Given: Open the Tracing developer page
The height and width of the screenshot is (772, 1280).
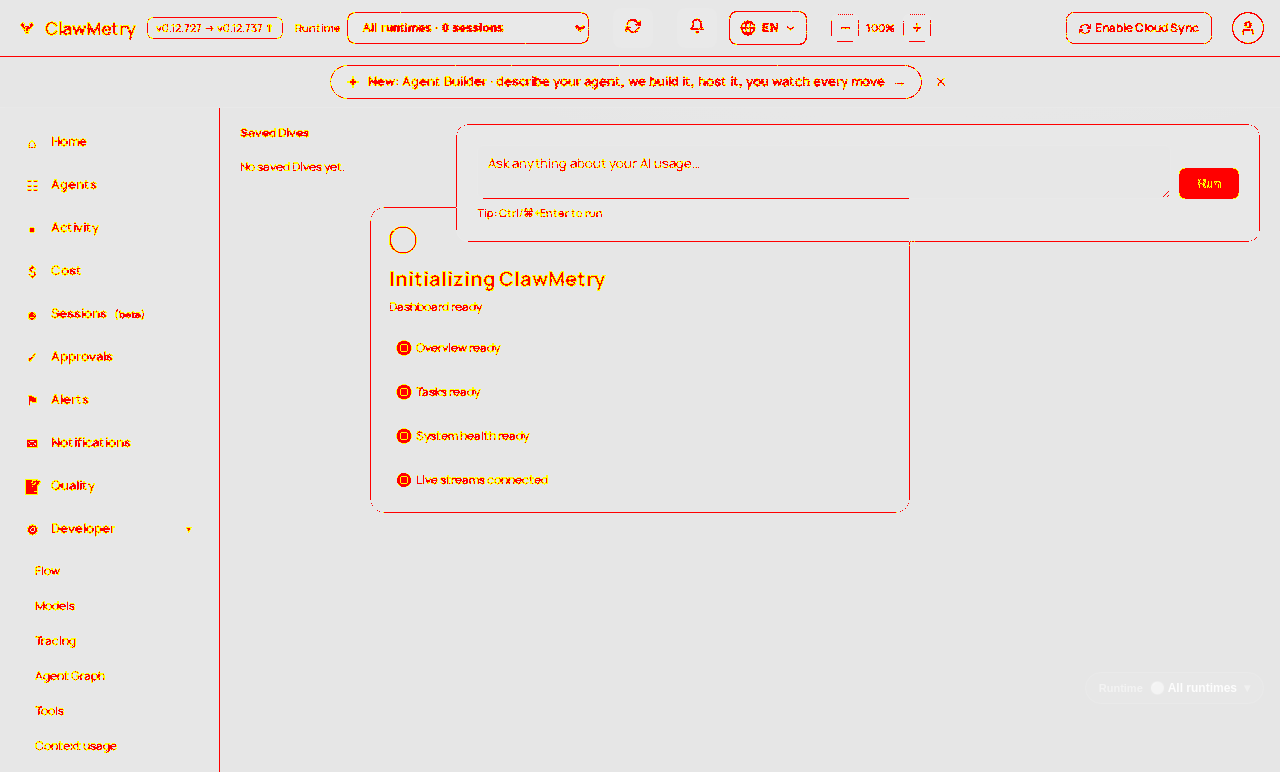Looking at the screenshot, I should pos(55,641).
